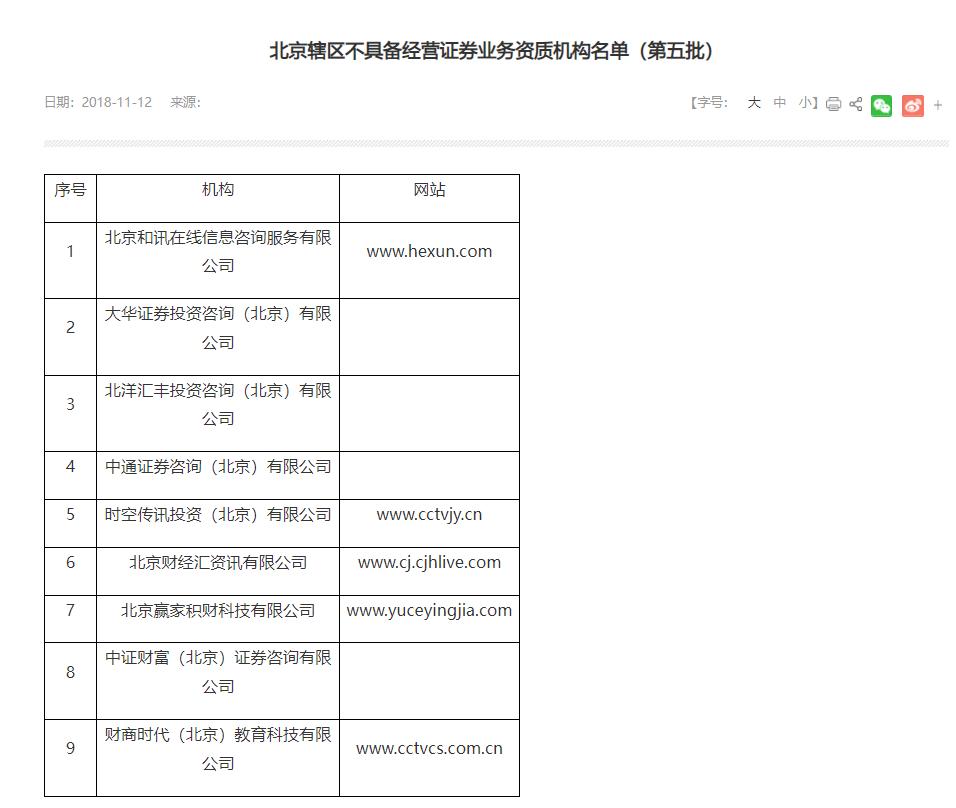This screenshot has height=808, width=956.
Task: Open the share icon
Action: [x=856, y=103]
